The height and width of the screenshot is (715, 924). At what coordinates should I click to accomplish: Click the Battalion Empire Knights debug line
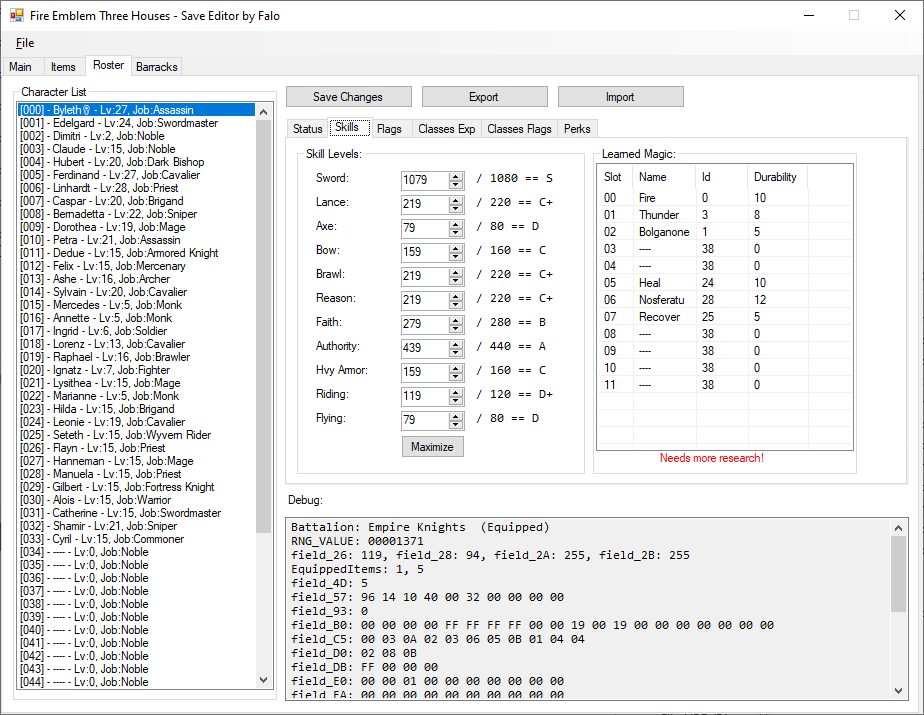click(420, 527)
